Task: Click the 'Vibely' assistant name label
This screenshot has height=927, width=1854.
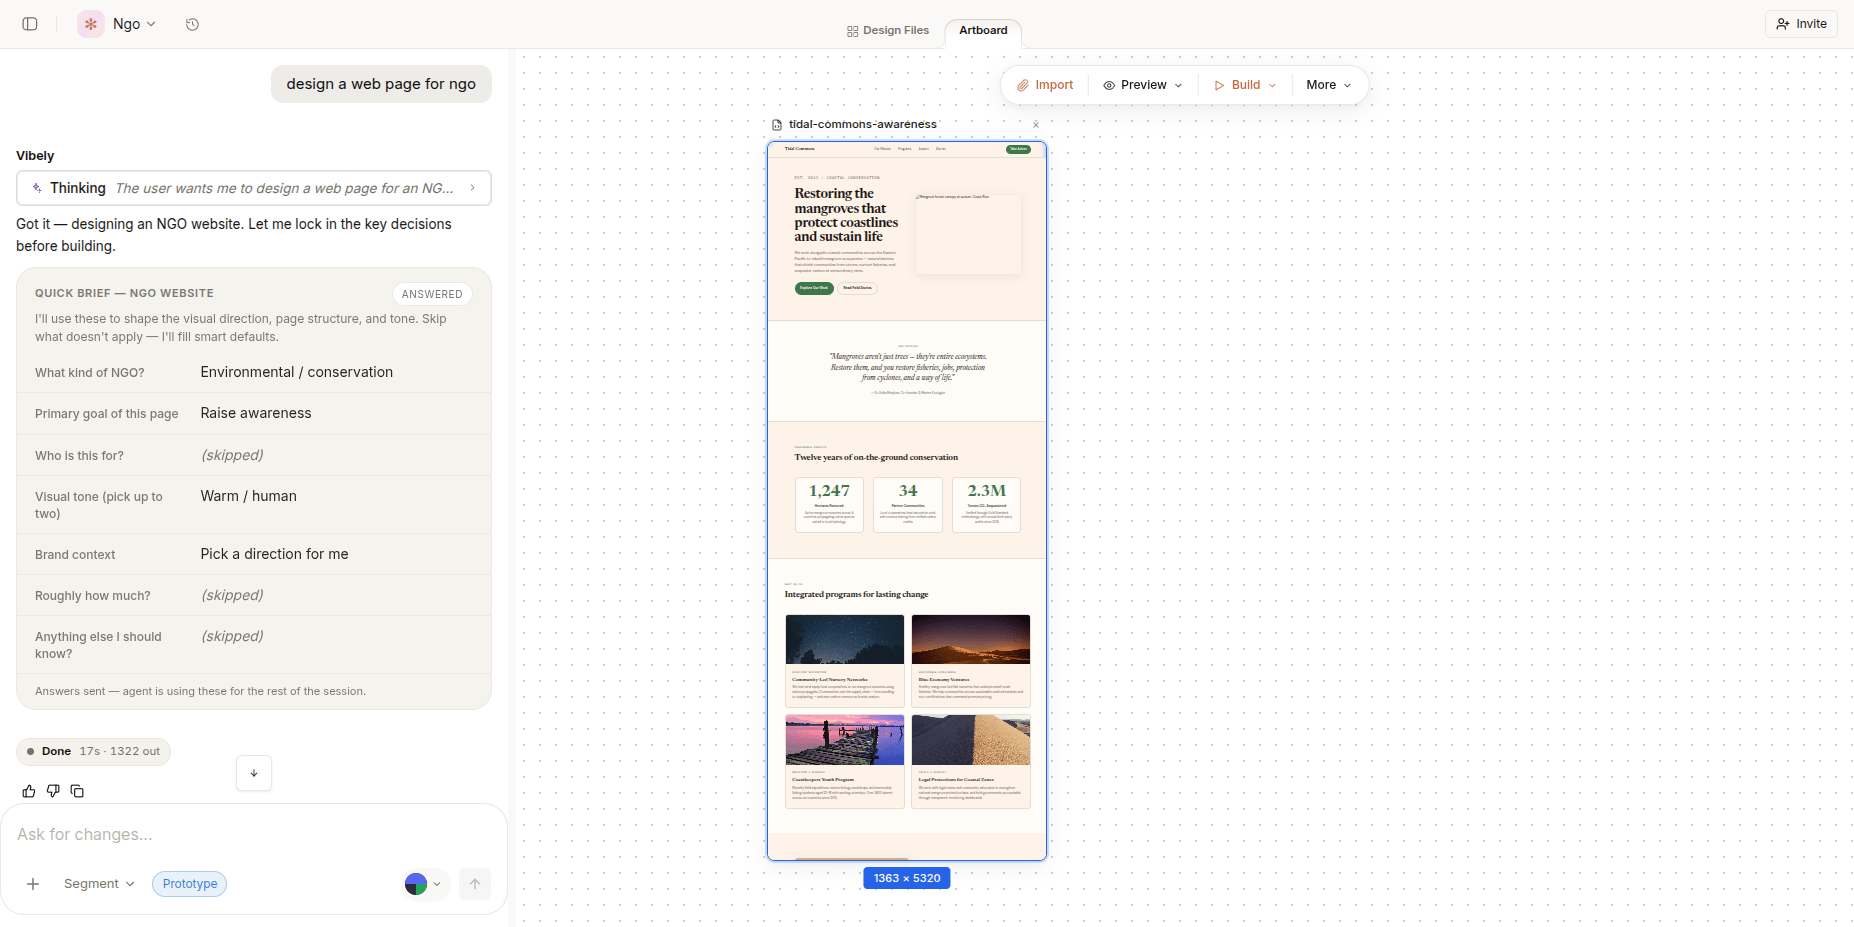Action: point(35,156)
